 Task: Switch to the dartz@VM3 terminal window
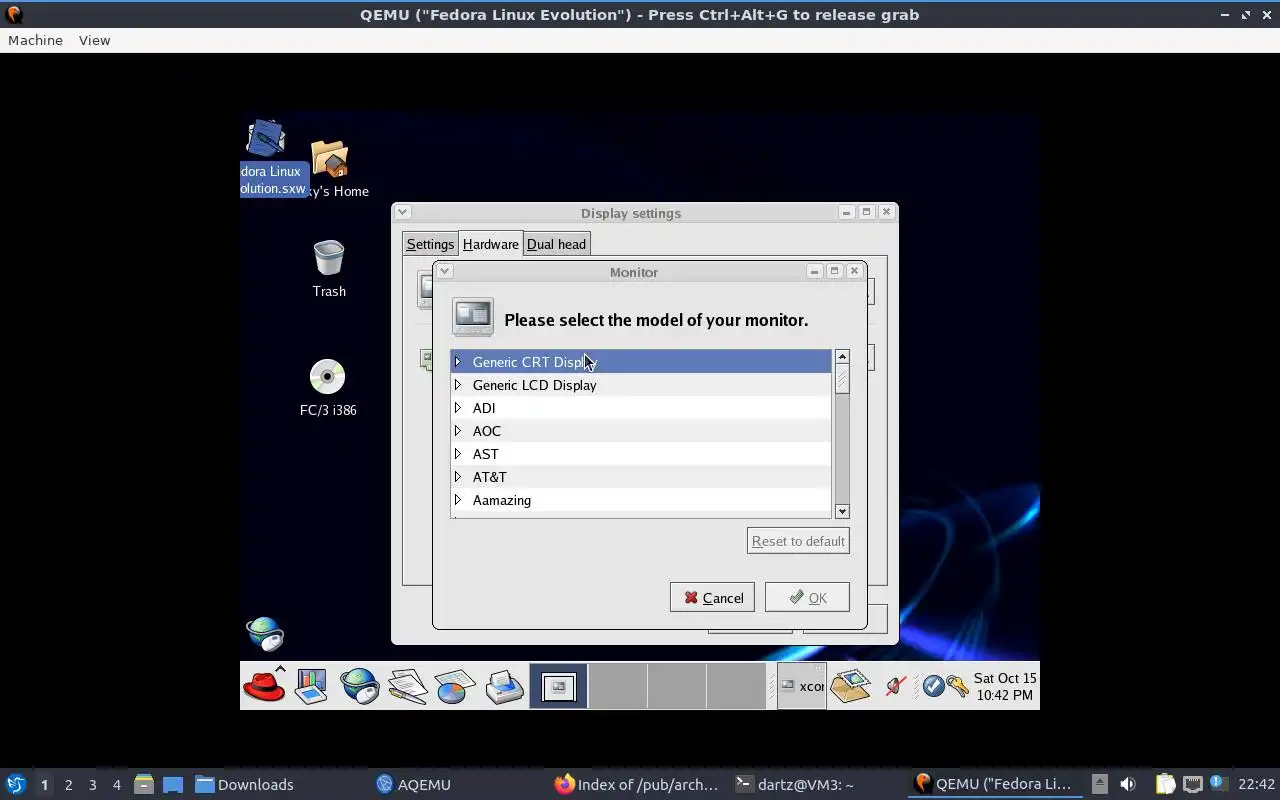pyautogui.click(x=795, y=784)
